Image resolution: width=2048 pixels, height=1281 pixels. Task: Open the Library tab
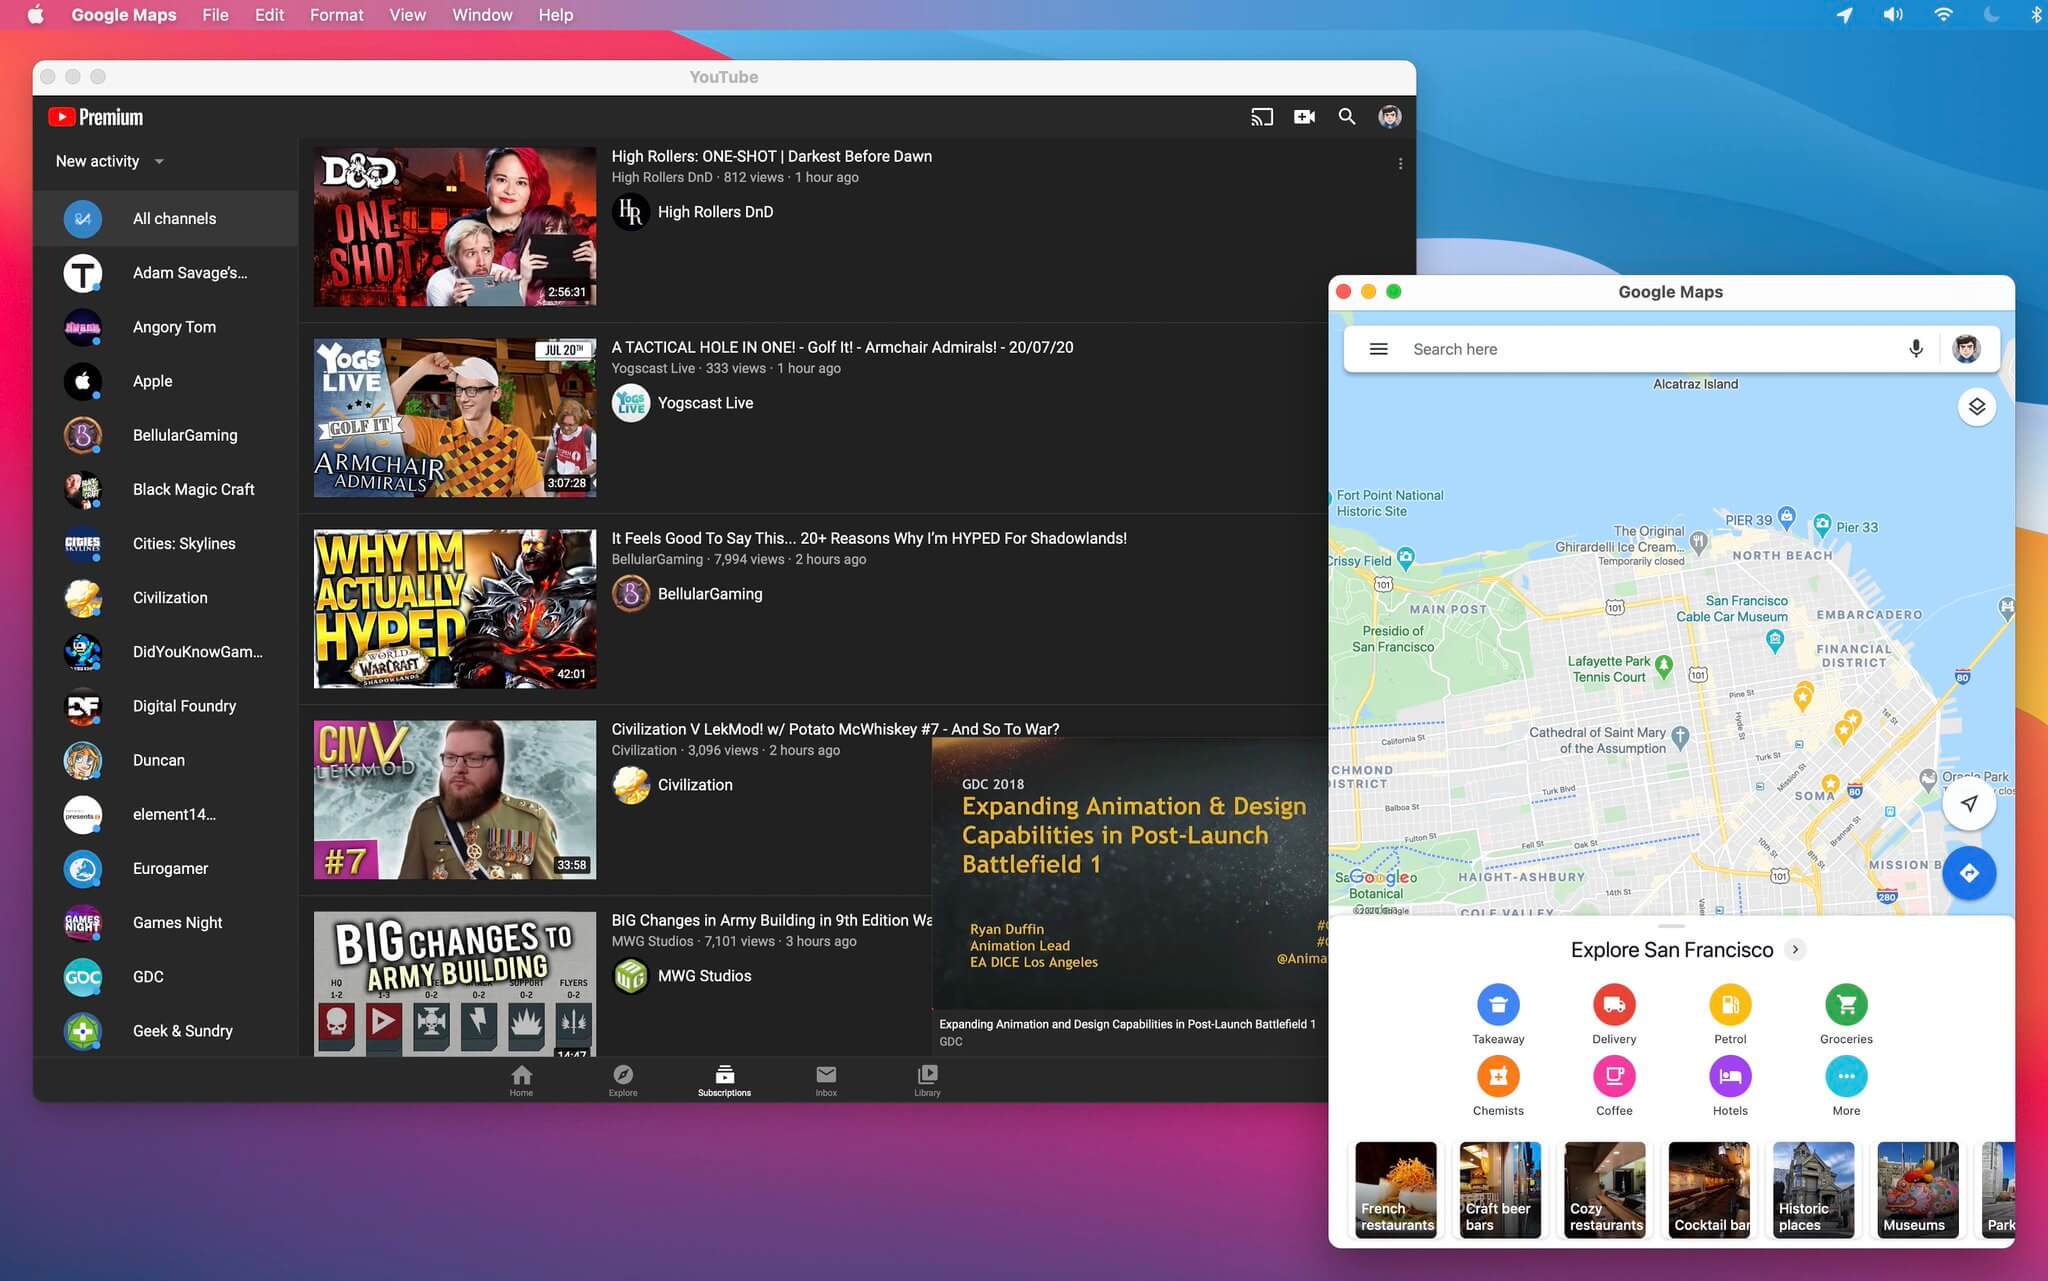[927, 1080]
